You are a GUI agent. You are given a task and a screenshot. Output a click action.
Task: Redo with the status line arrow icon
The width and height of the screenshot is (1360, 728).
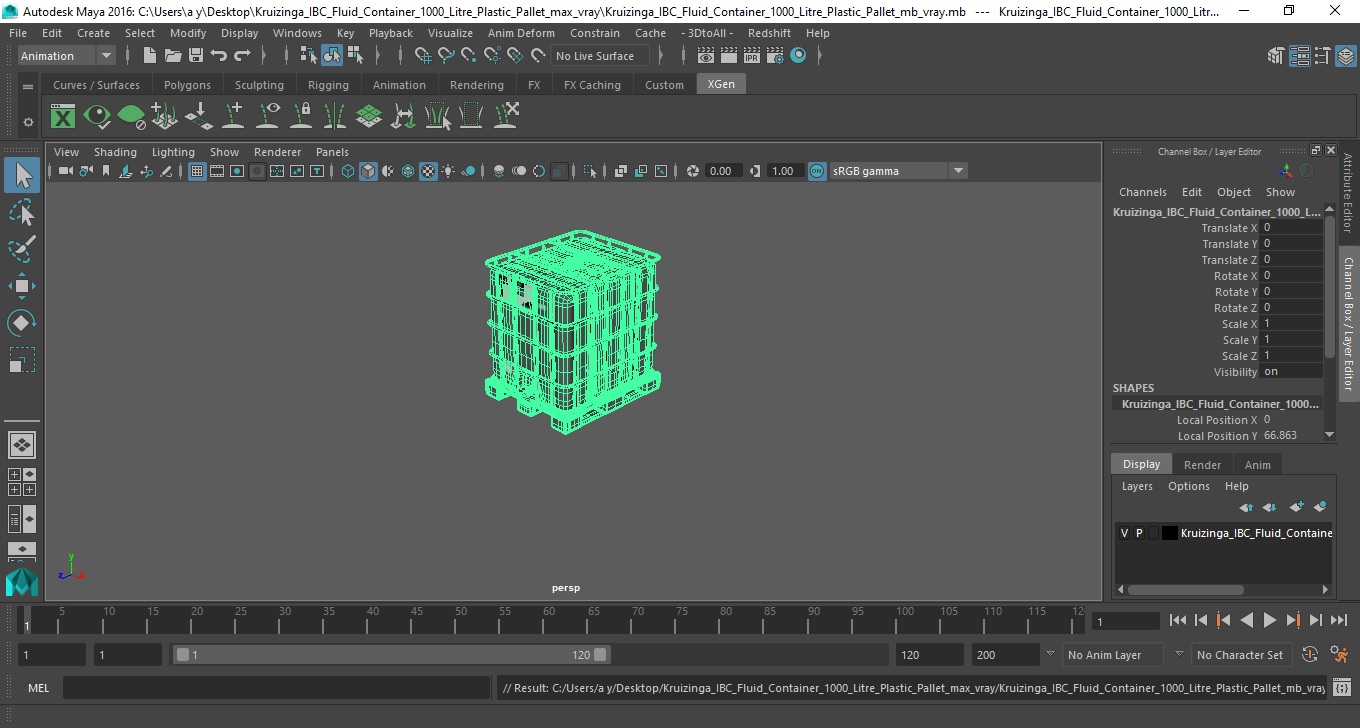click(x=242, y=56)
